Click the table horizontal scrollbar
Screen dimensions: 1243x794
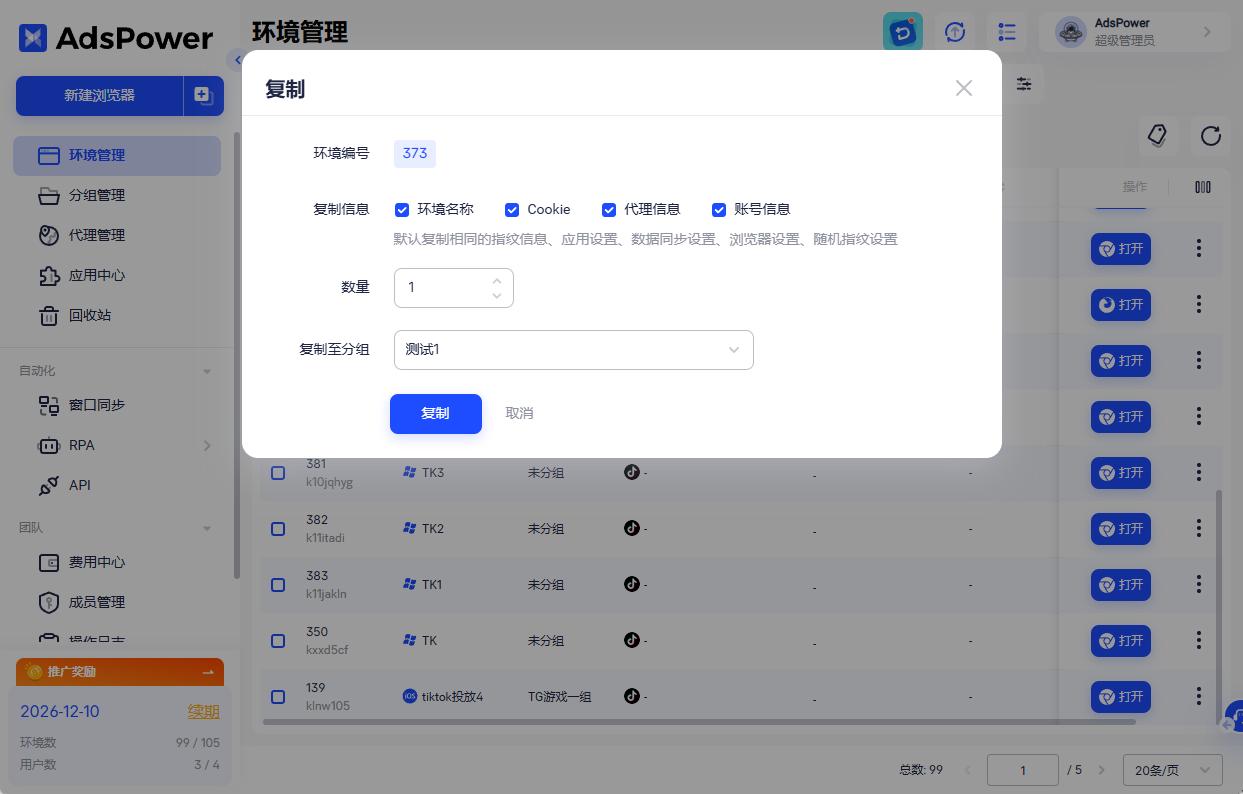pyautogui.click(x=700, y=721)
